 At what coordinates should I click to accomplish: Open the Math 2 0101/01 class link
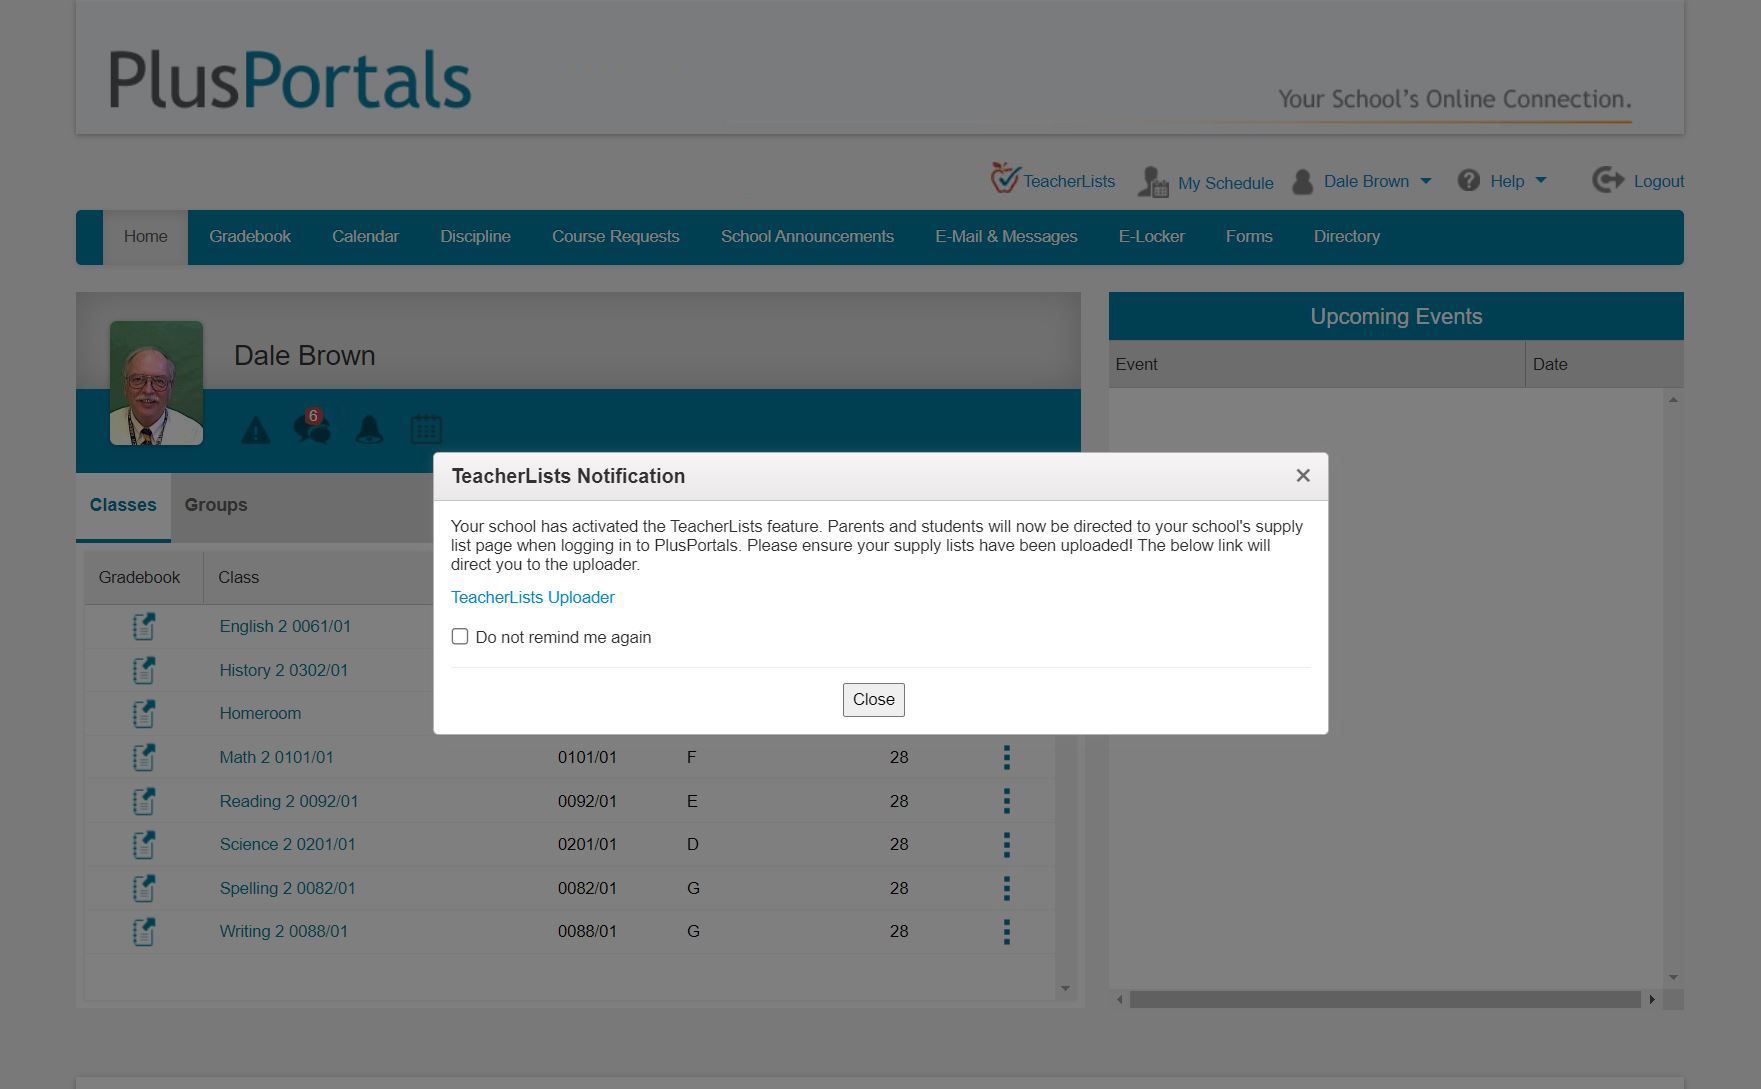[x=276, y=758]
